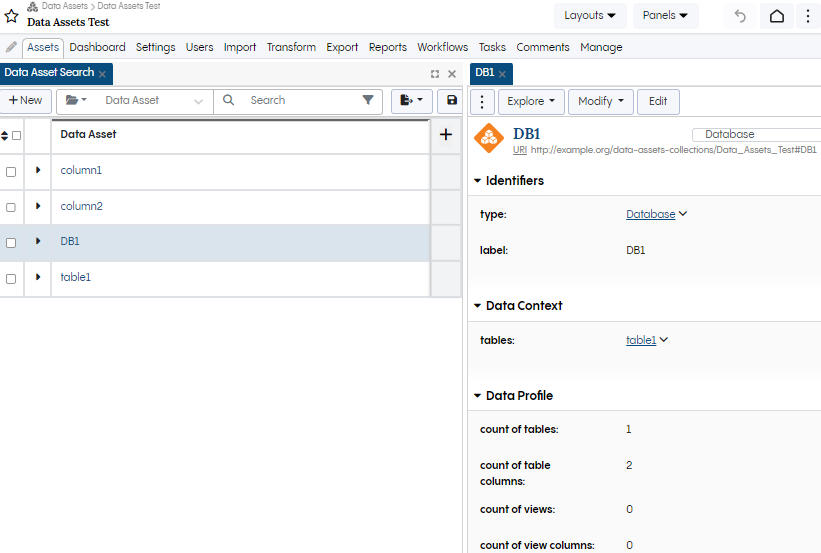Follow the Database type link
The width and height of the screenshot is (821, 553).
[x=650, y=214]
